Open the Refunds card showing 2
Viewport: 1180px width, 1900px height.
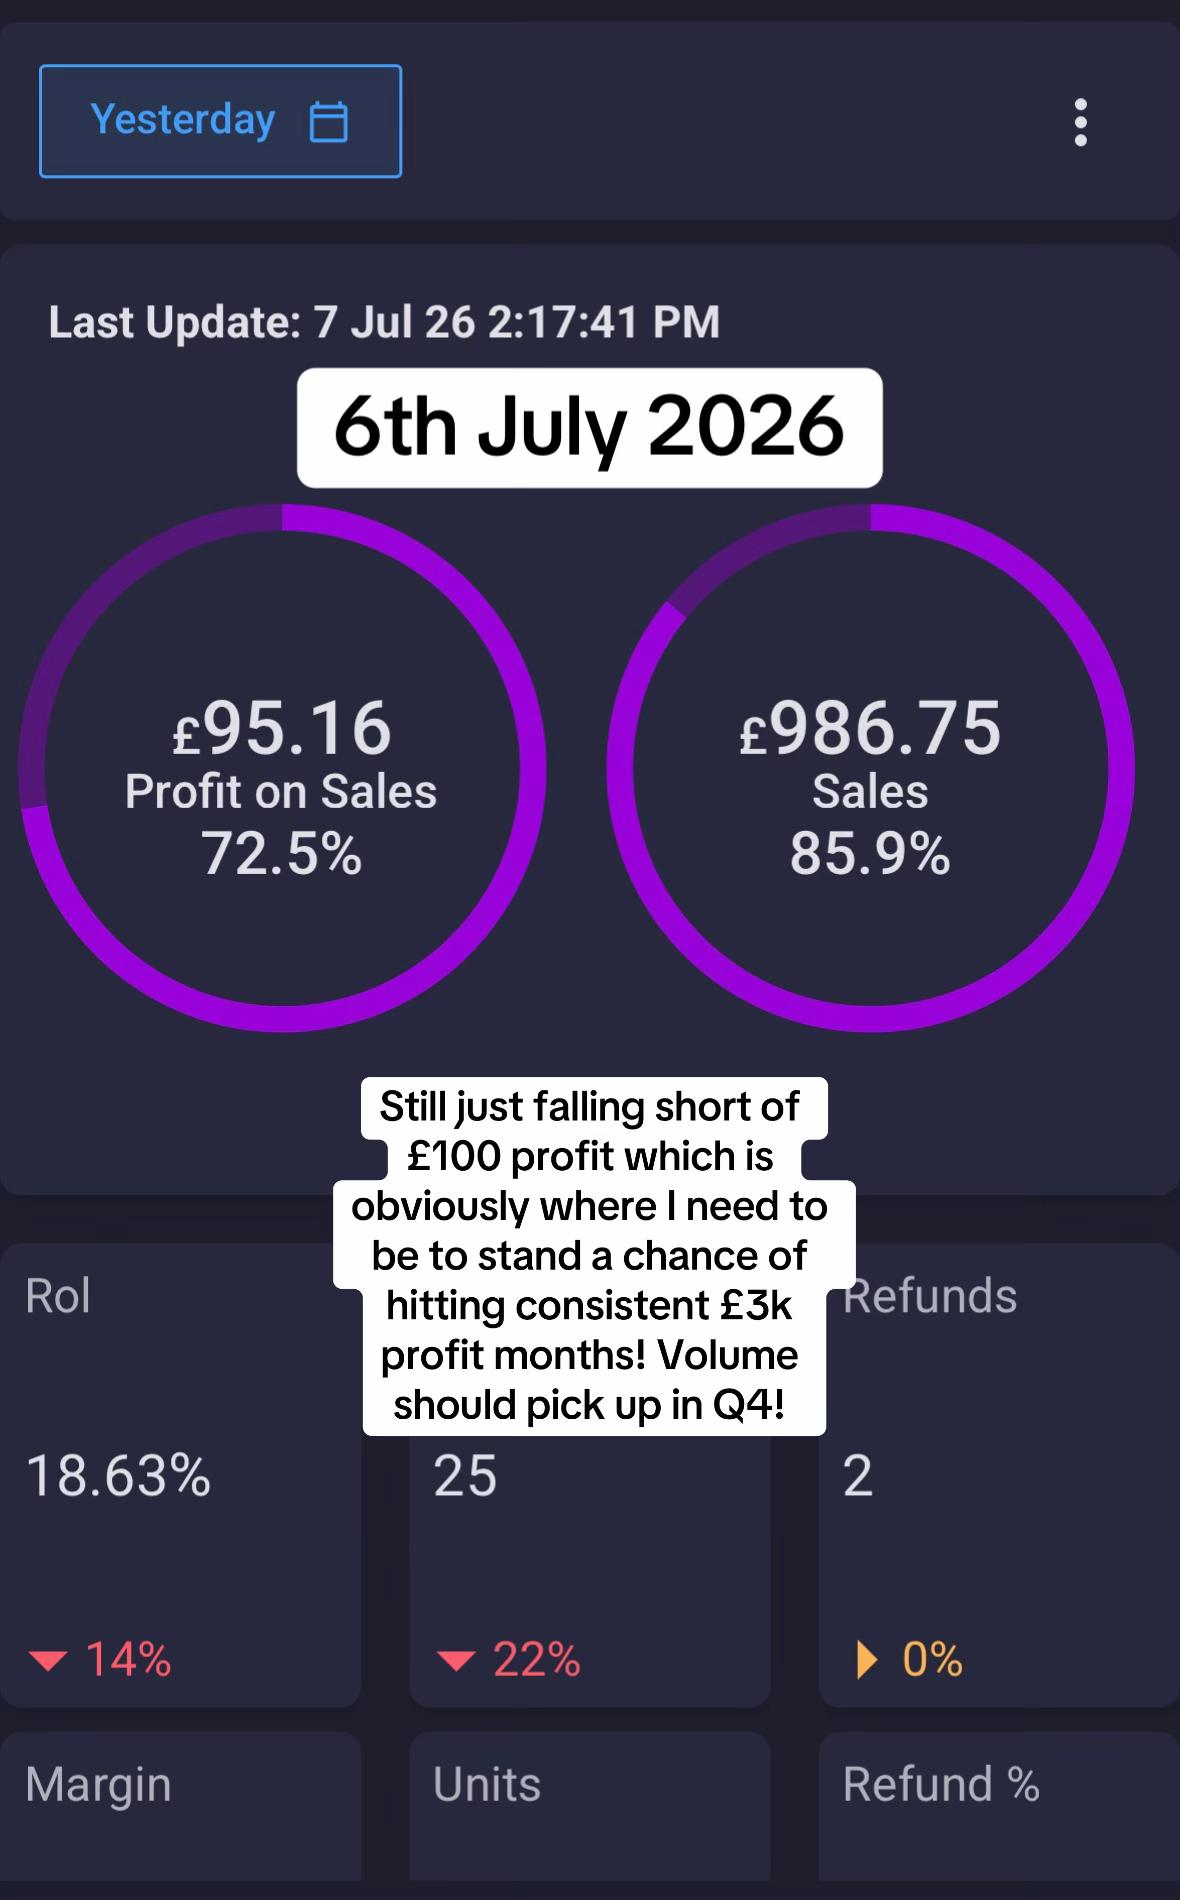999,1475
